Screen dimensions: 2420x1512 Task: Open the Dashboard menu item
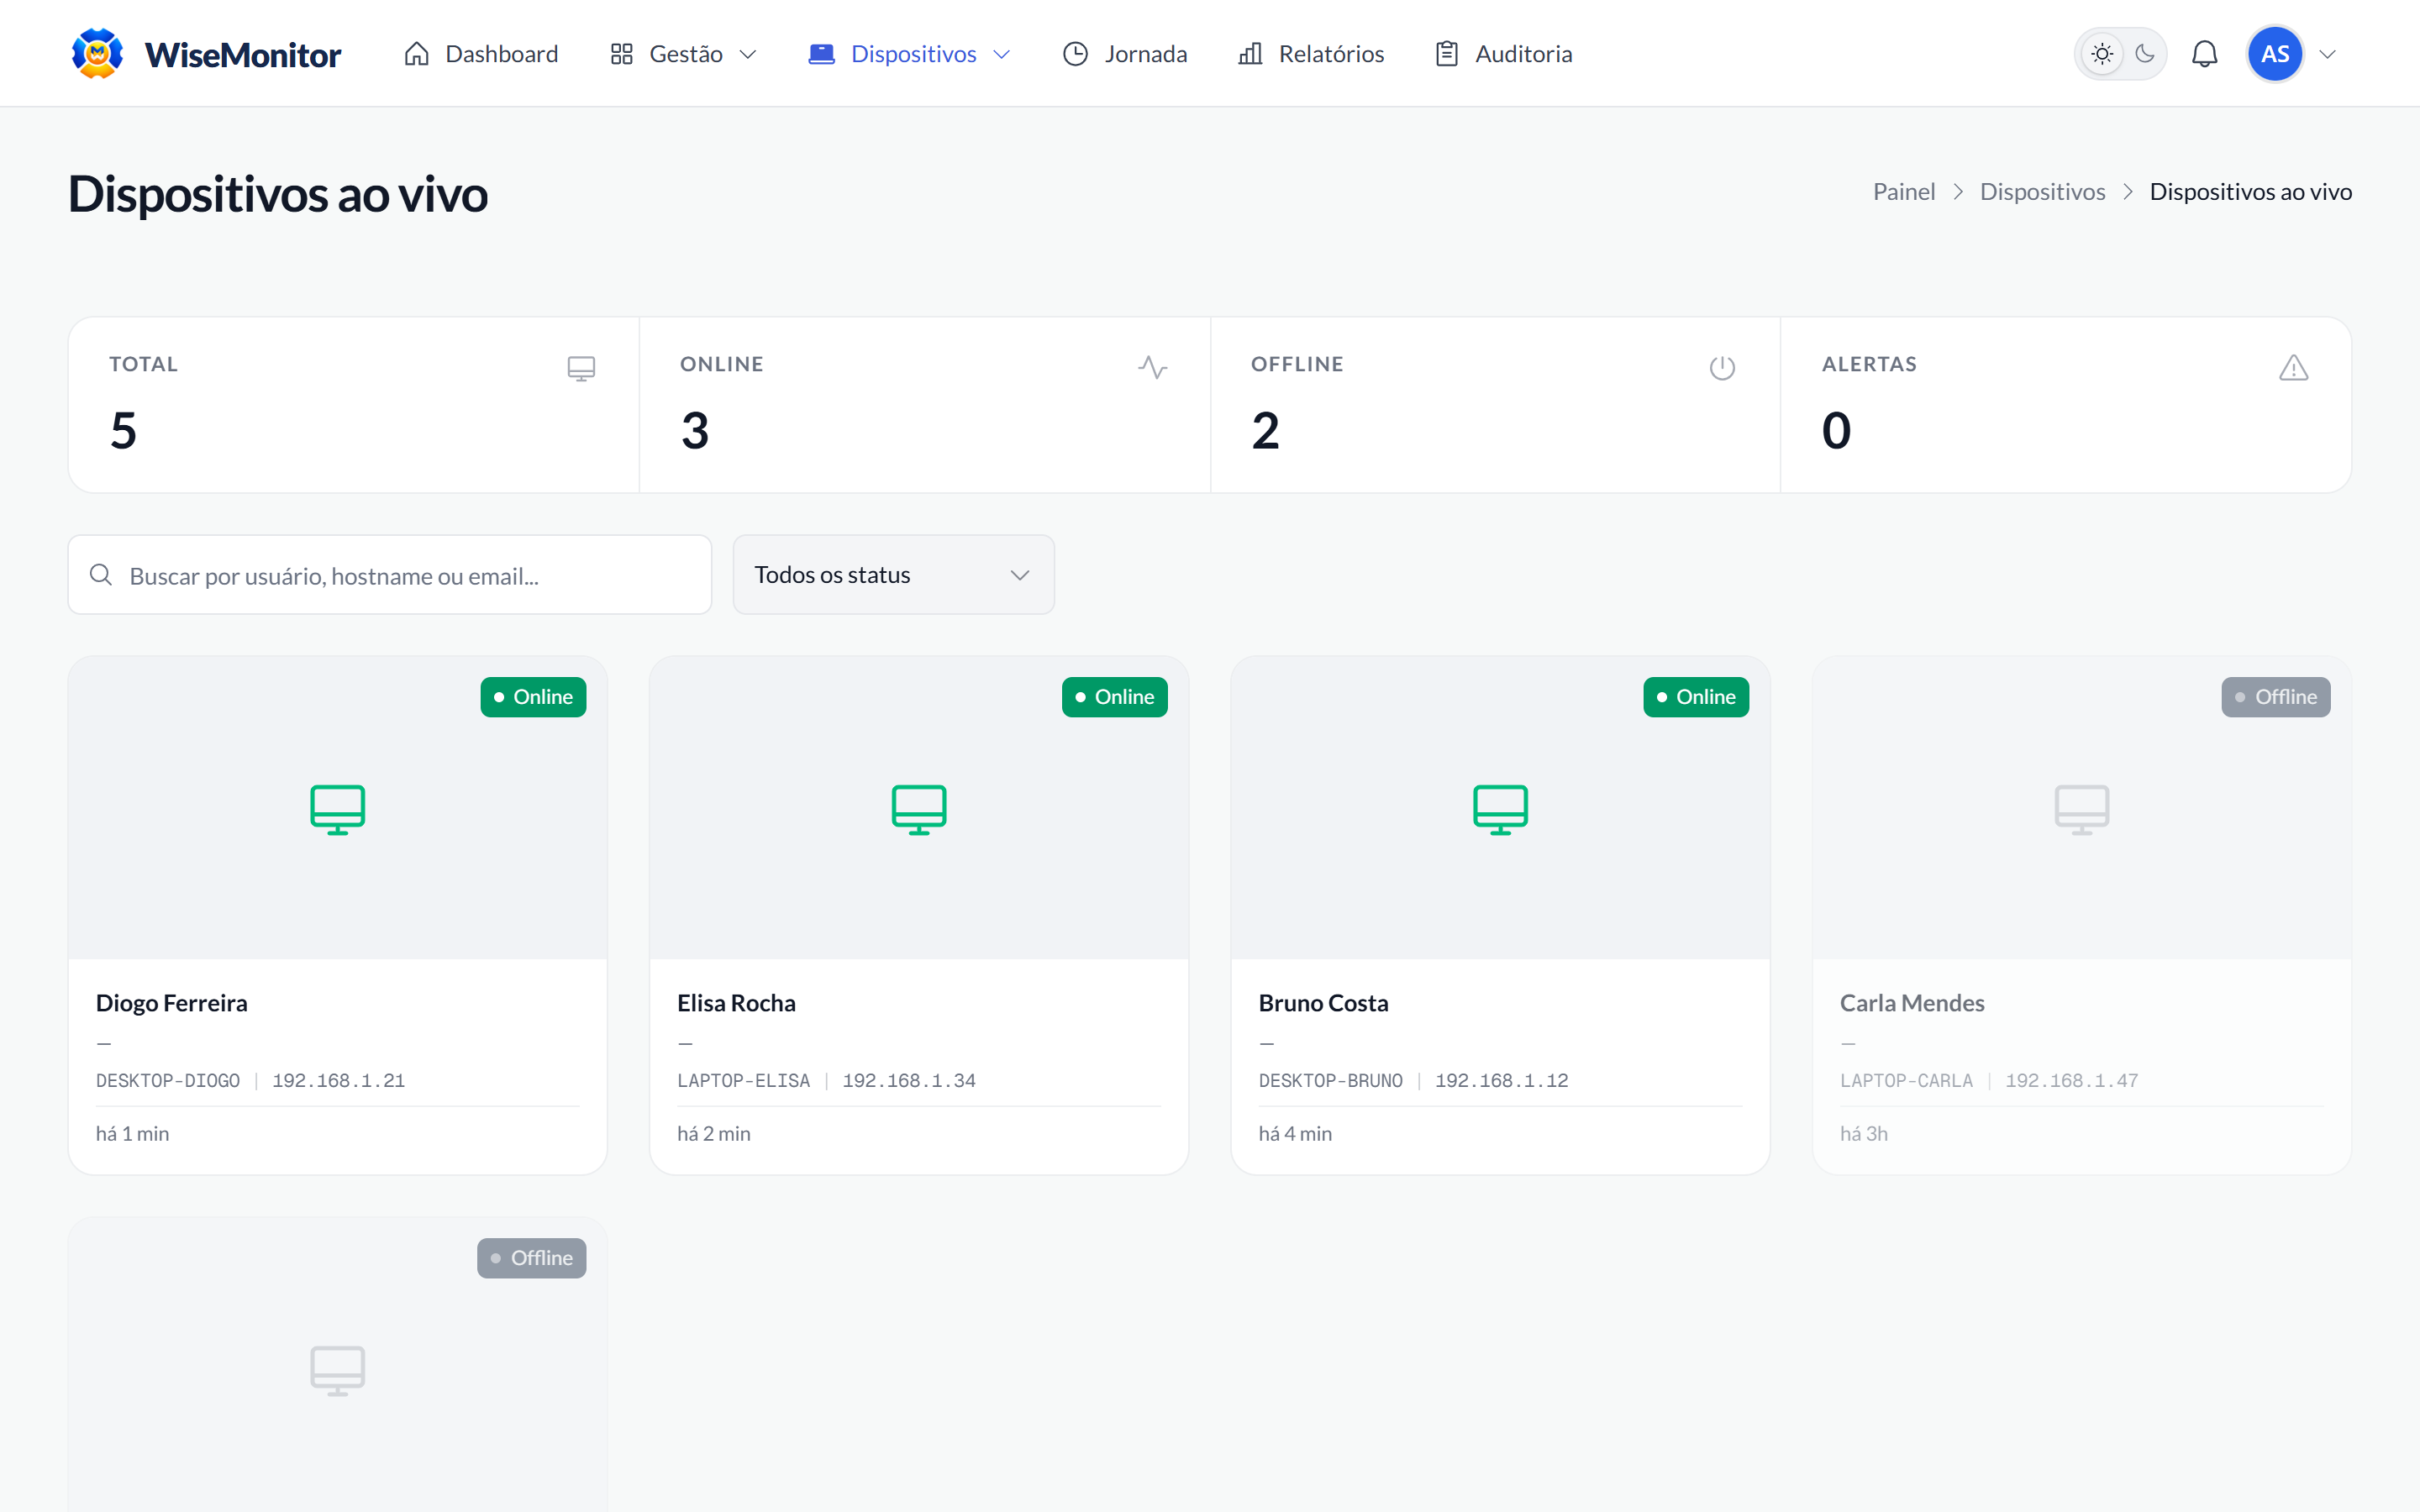coord(481,54)
